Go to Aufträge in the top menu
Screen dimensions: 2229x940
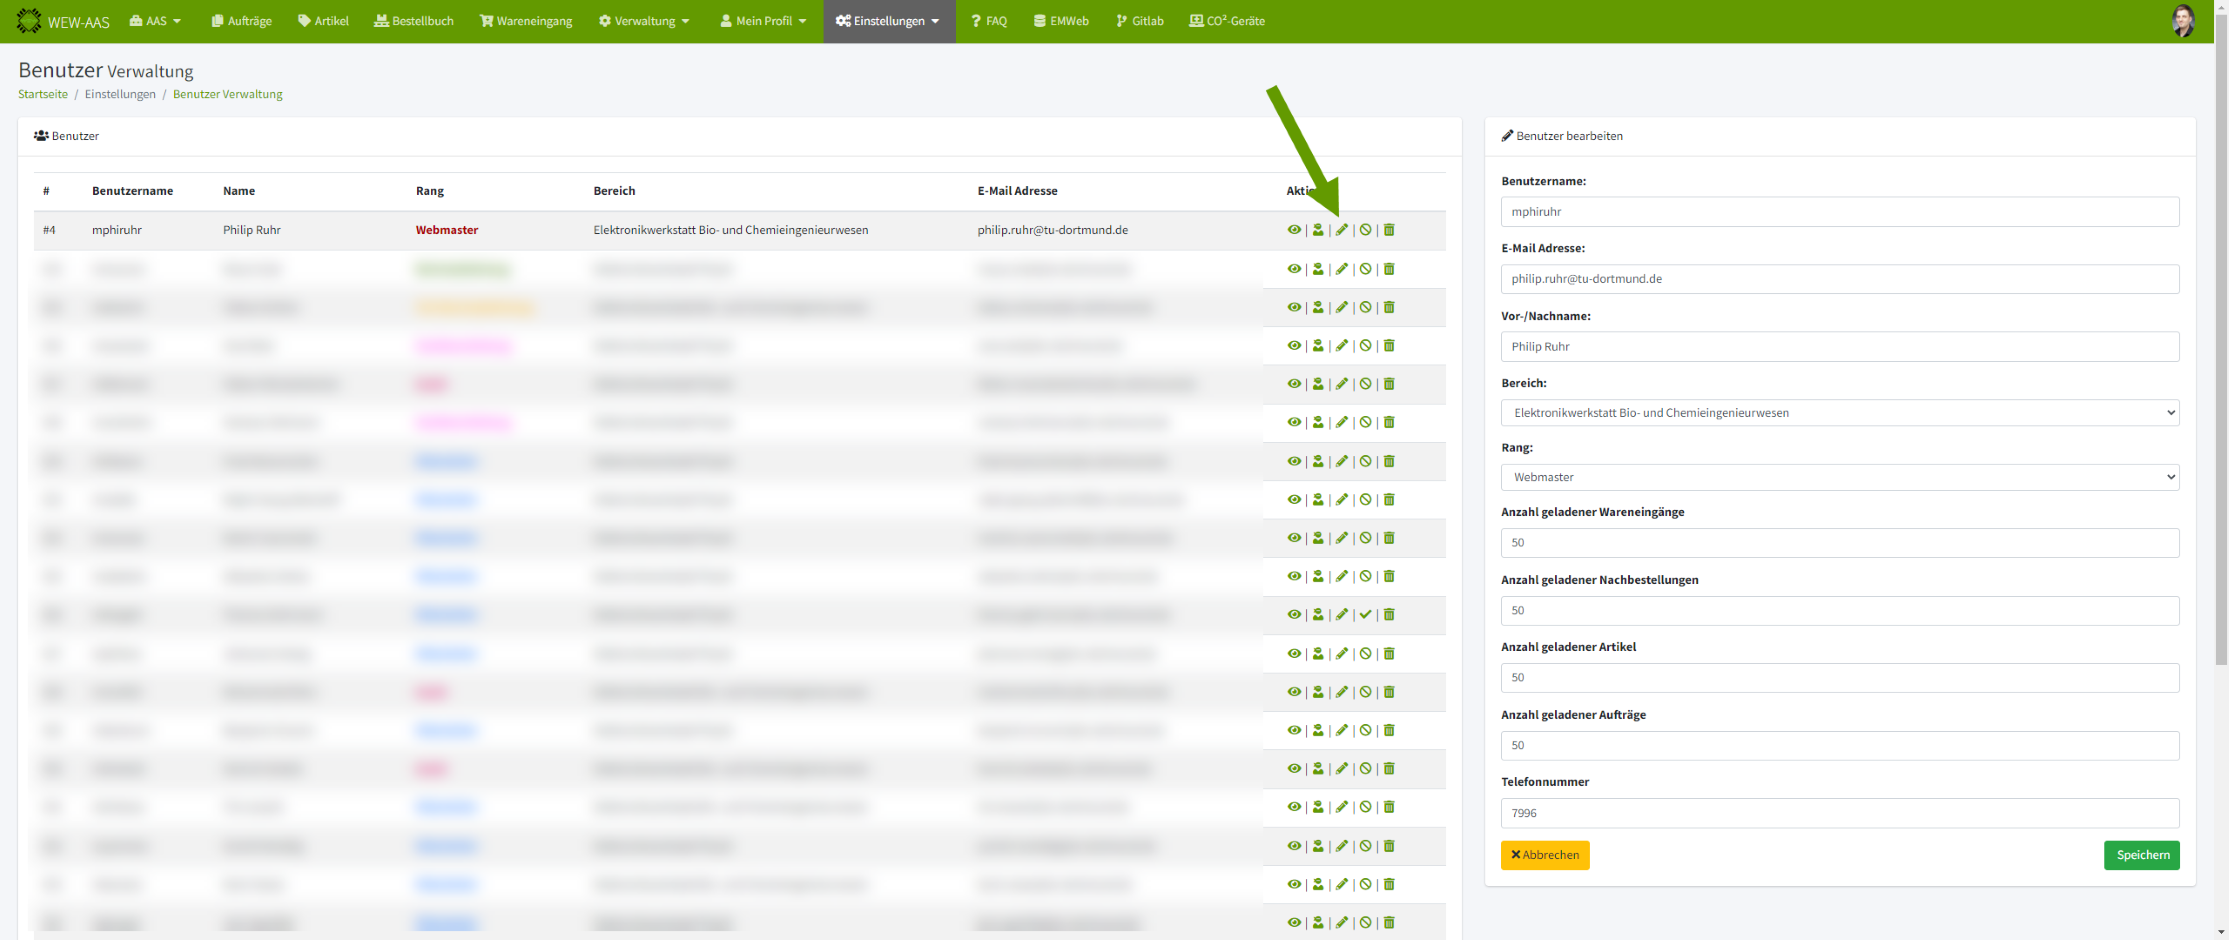pyautogui.click(x=242, y=21)
